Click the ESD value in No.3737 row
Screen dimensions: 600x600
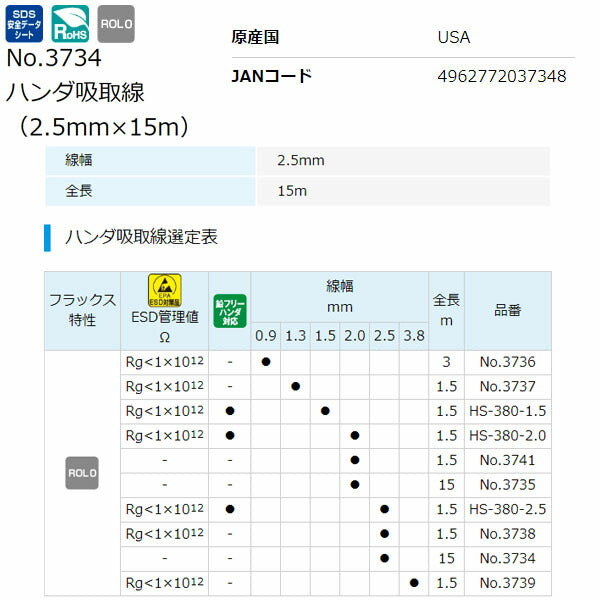(x=165, y=386)
